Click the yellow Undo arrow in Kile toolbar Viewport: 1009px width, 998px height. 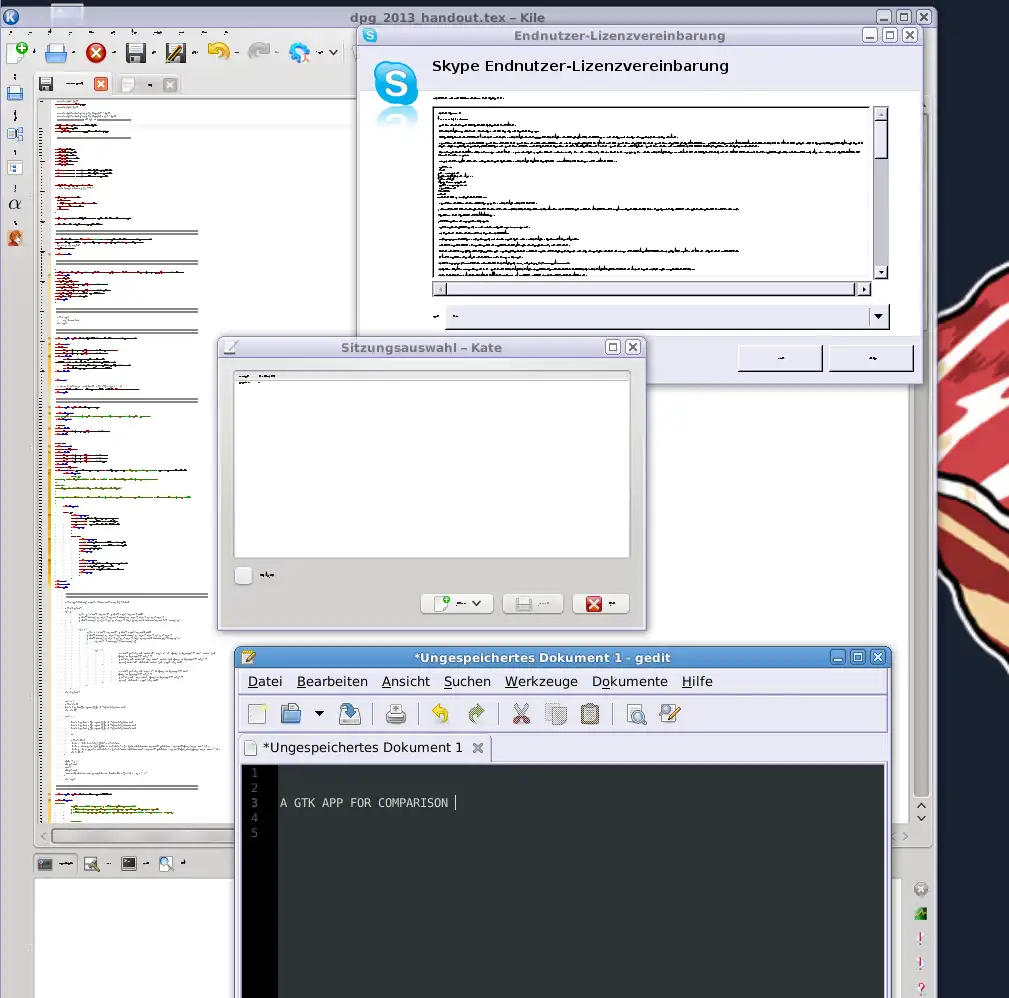pos(219,51)
